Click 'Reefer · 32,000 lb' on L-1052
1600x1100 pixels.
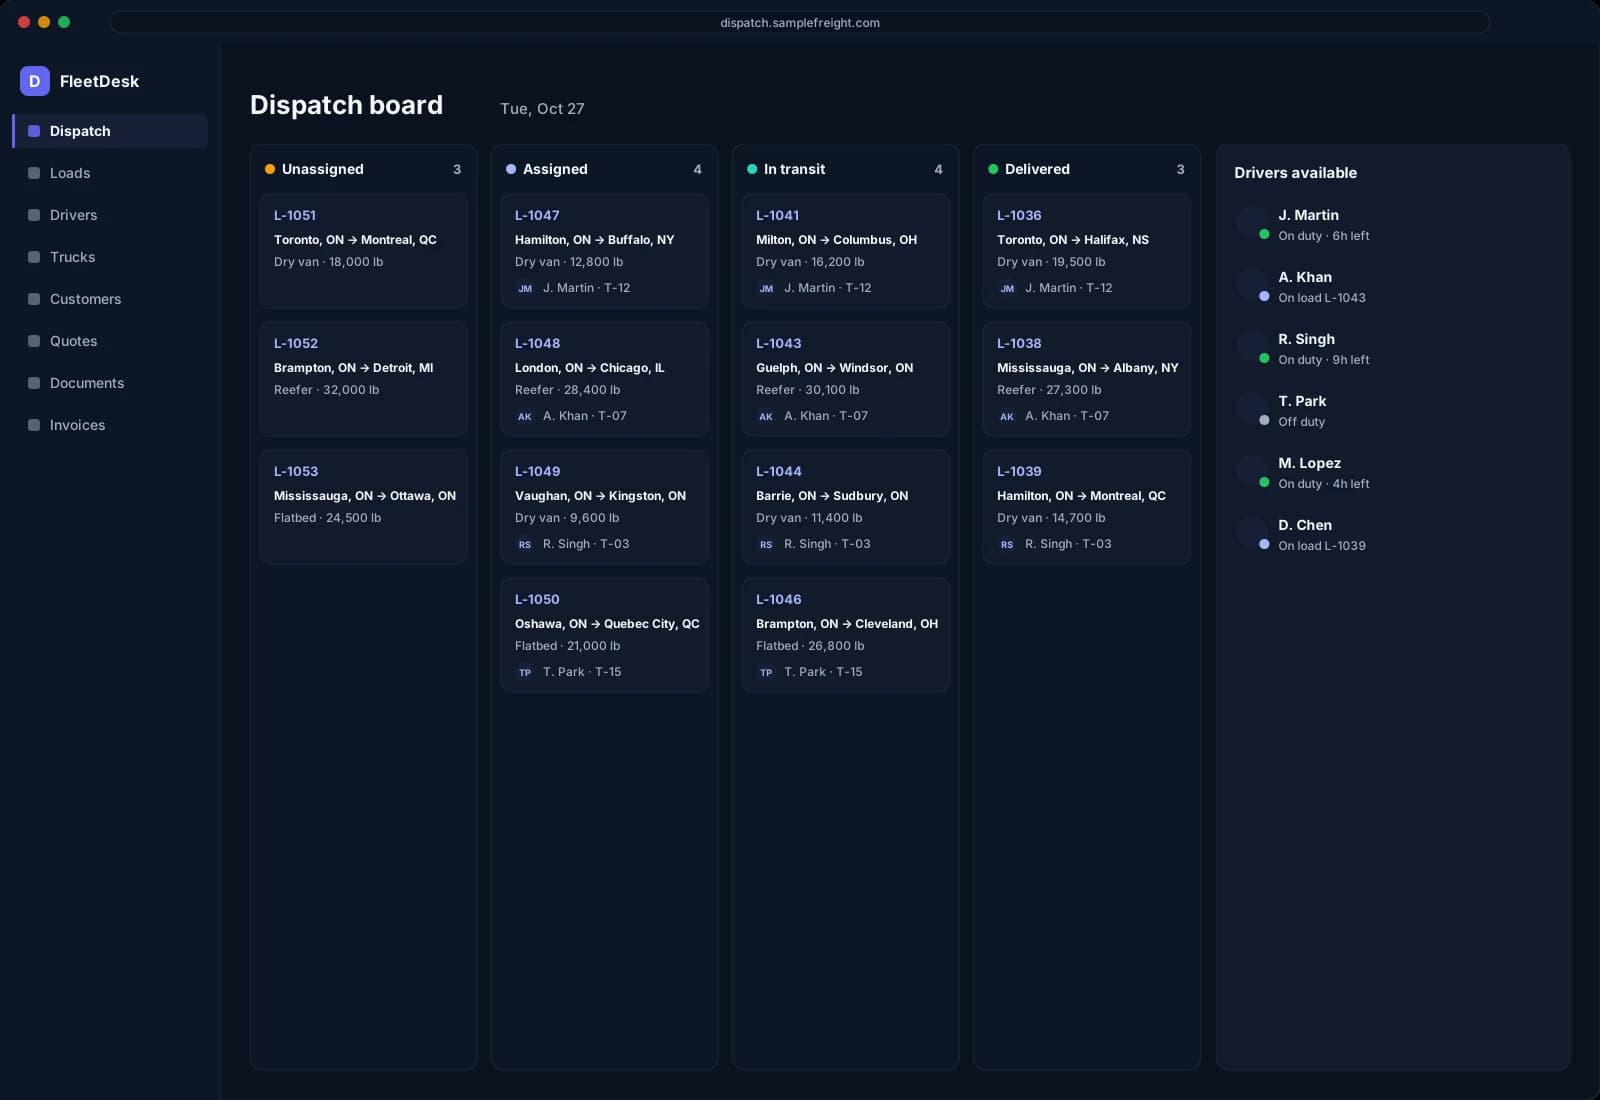(x=327, y=390)
